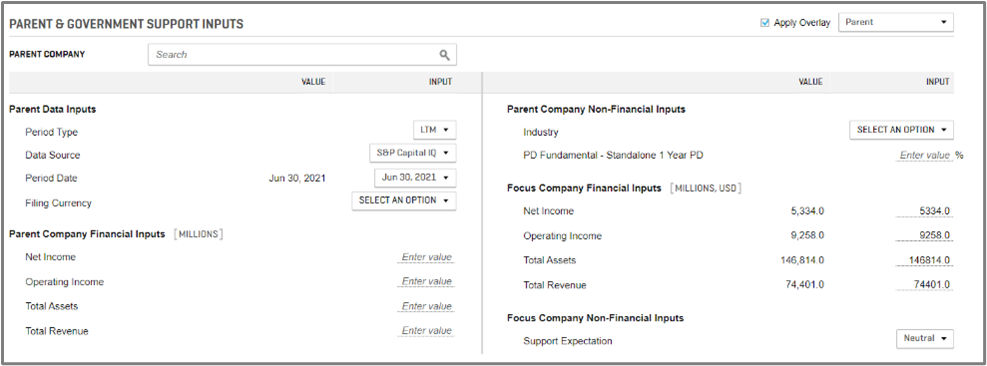Open Industry select an option dropdown
Image resolution: width=987 pixels, height=366 pixels.
coord(901,130)
